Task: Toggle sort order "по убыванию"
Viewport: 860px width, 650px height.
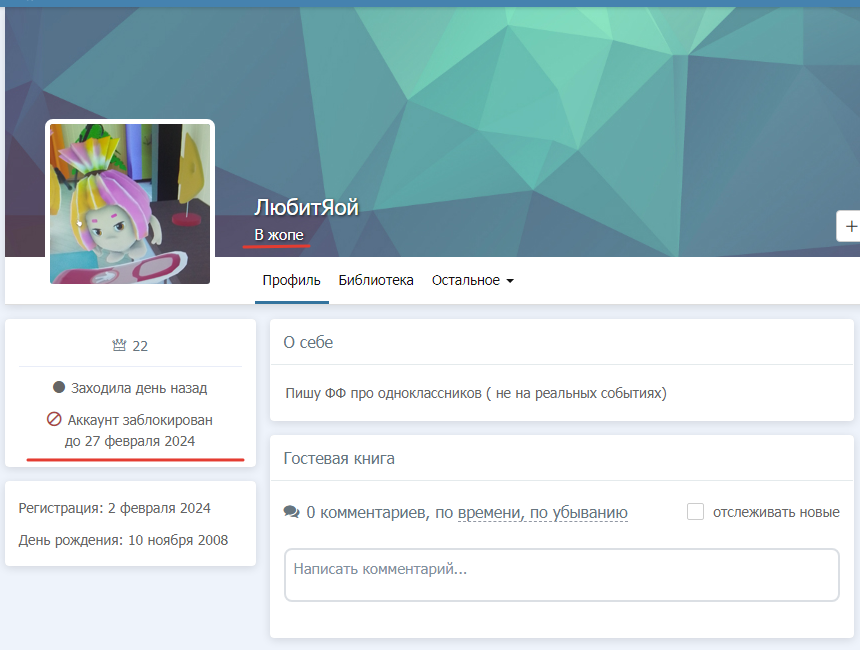Action: pyautogui.click(x=578, y=512)
